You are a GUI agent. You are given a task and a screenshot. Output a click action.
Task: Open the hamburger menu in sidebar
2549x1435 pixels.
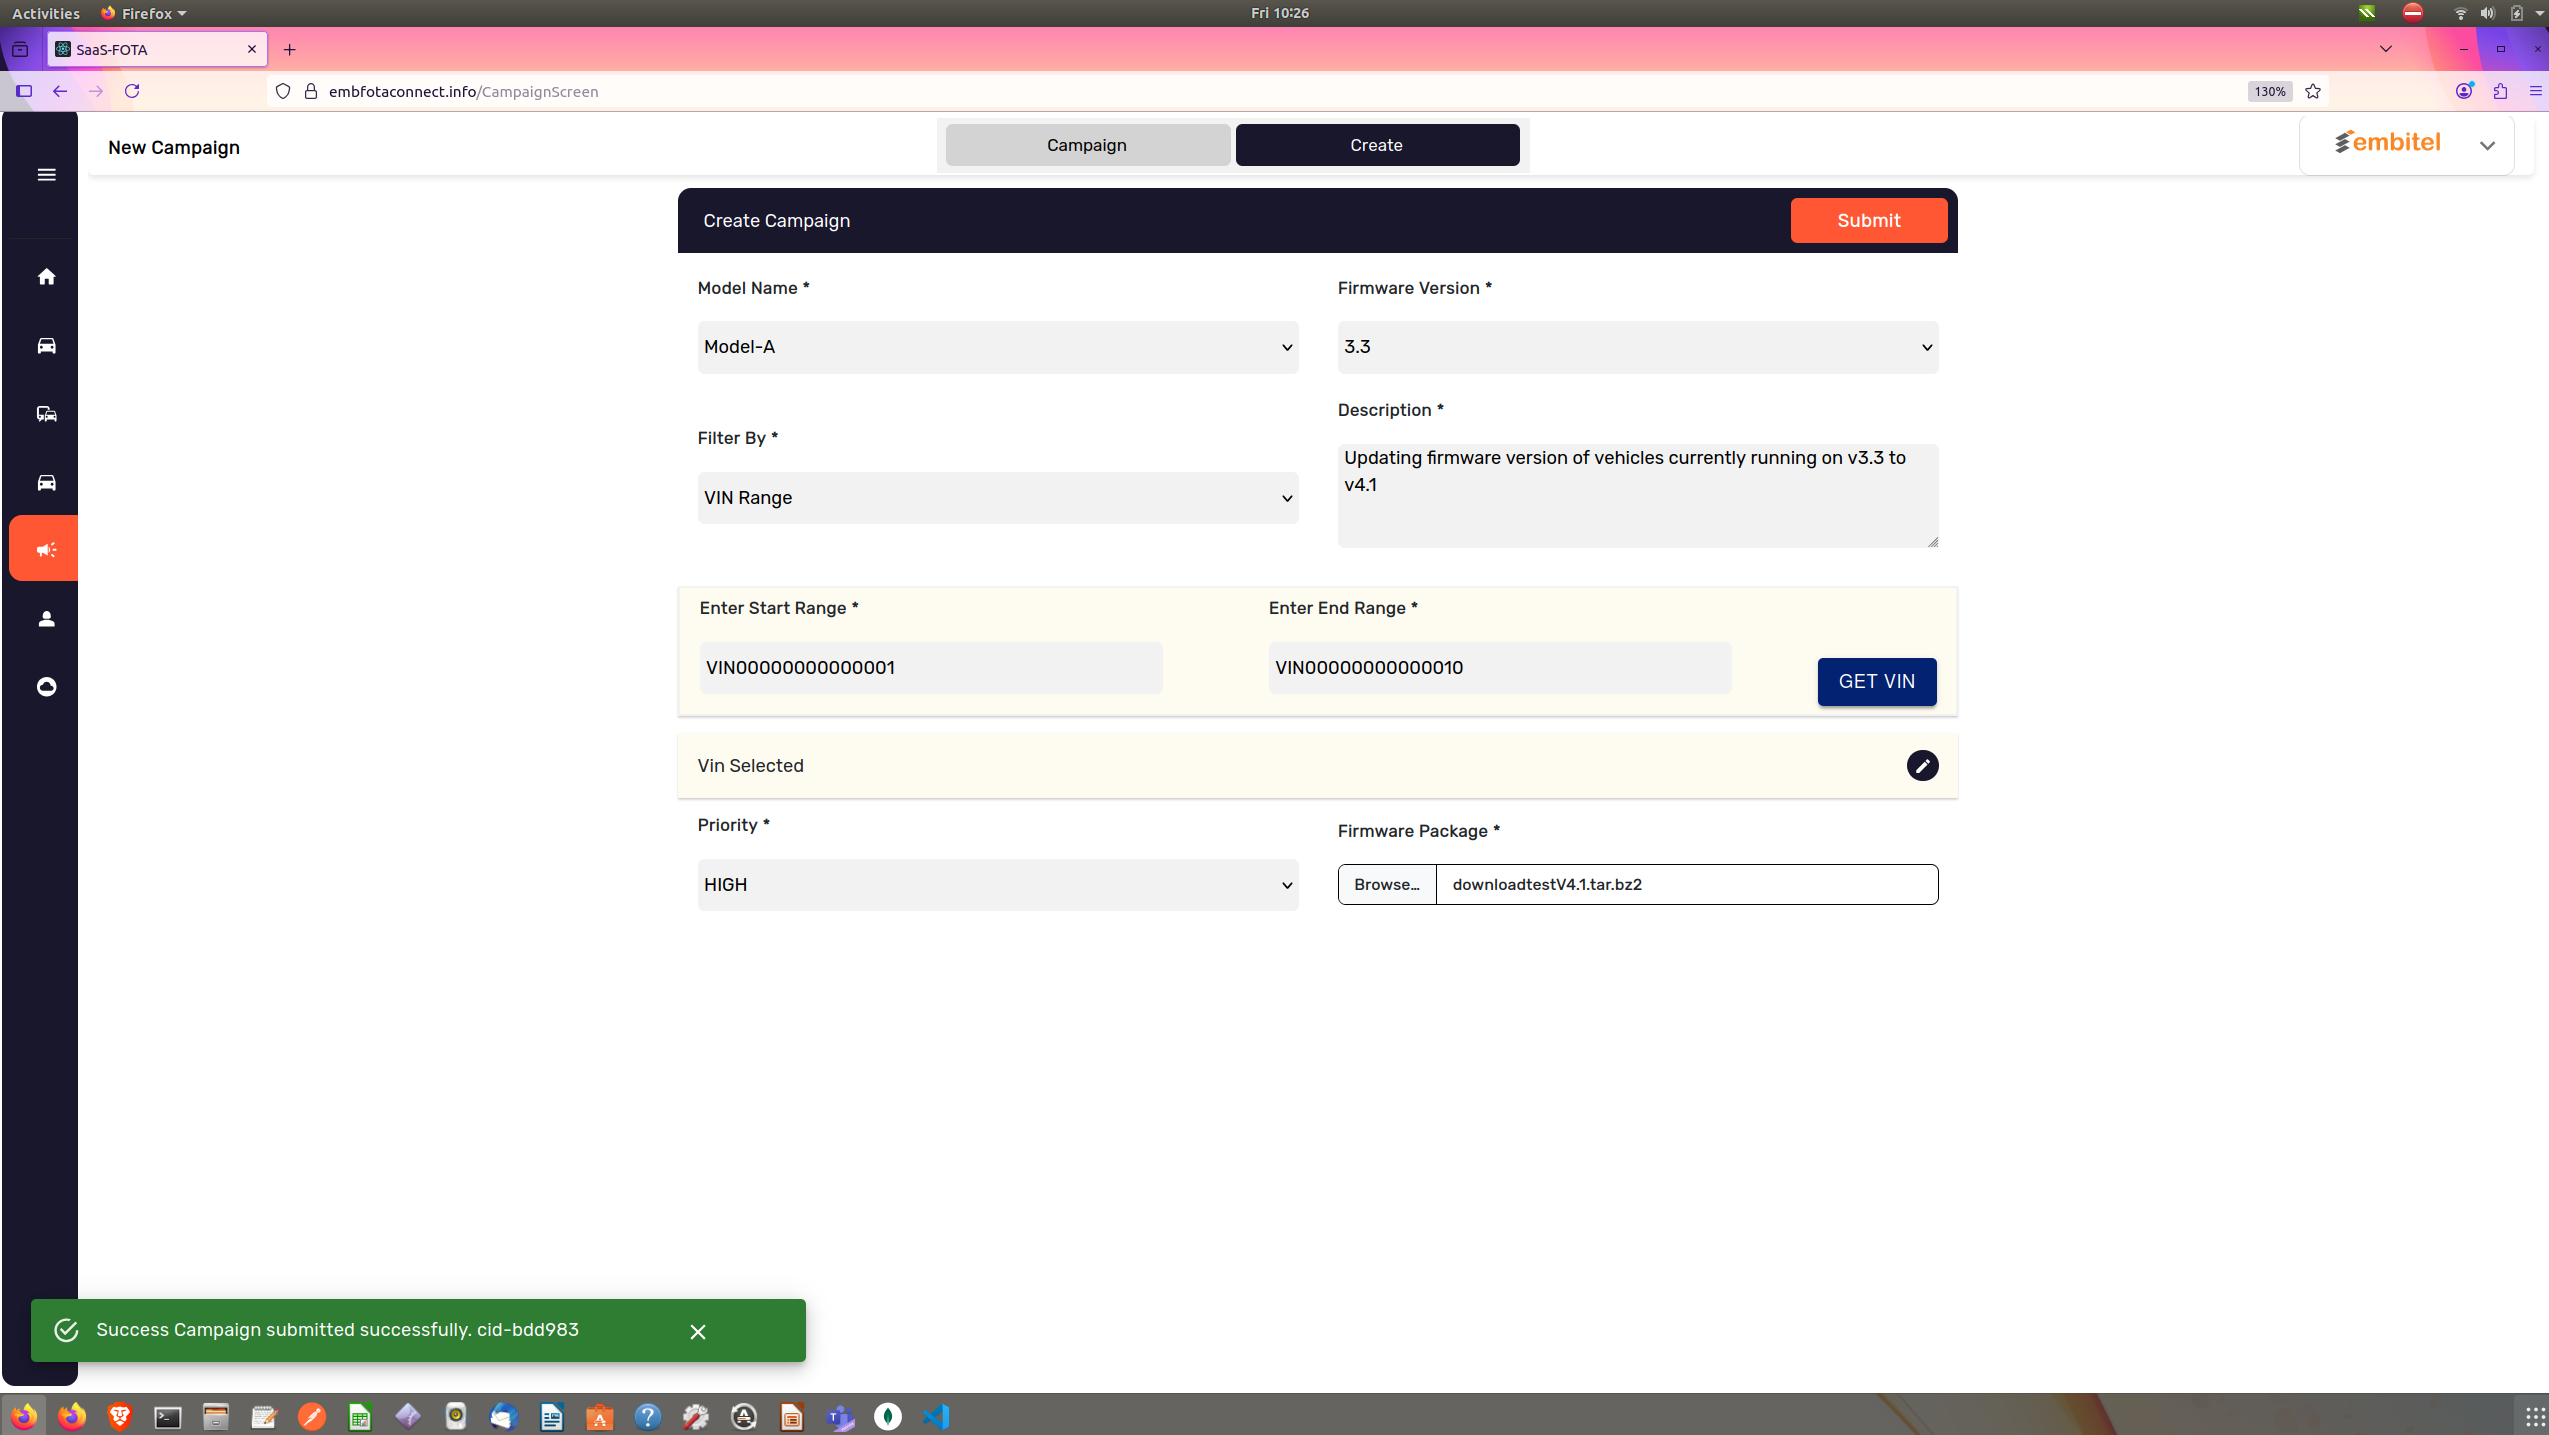pyautogui.click(x=46, y=175)
